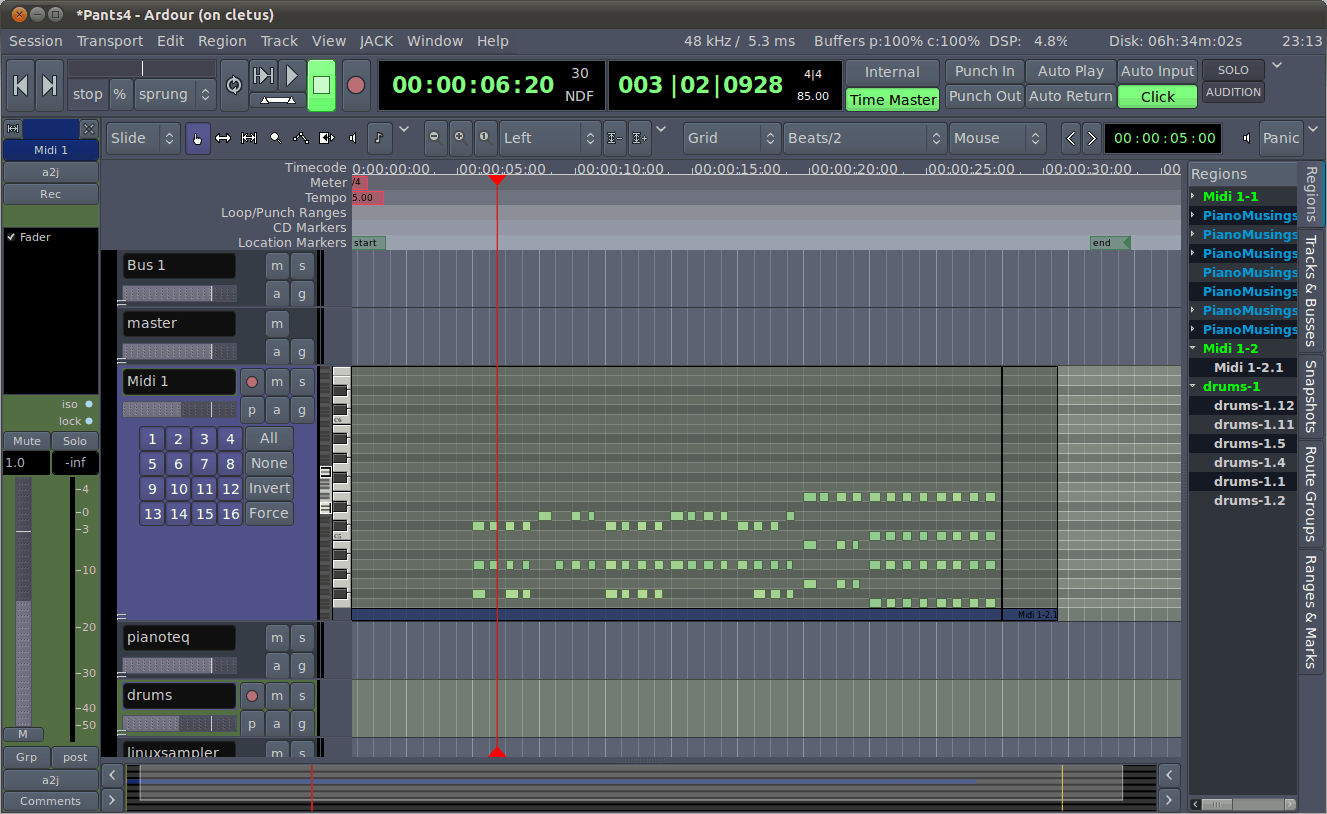Toggle the Click metronome button

click(1157, 97)
